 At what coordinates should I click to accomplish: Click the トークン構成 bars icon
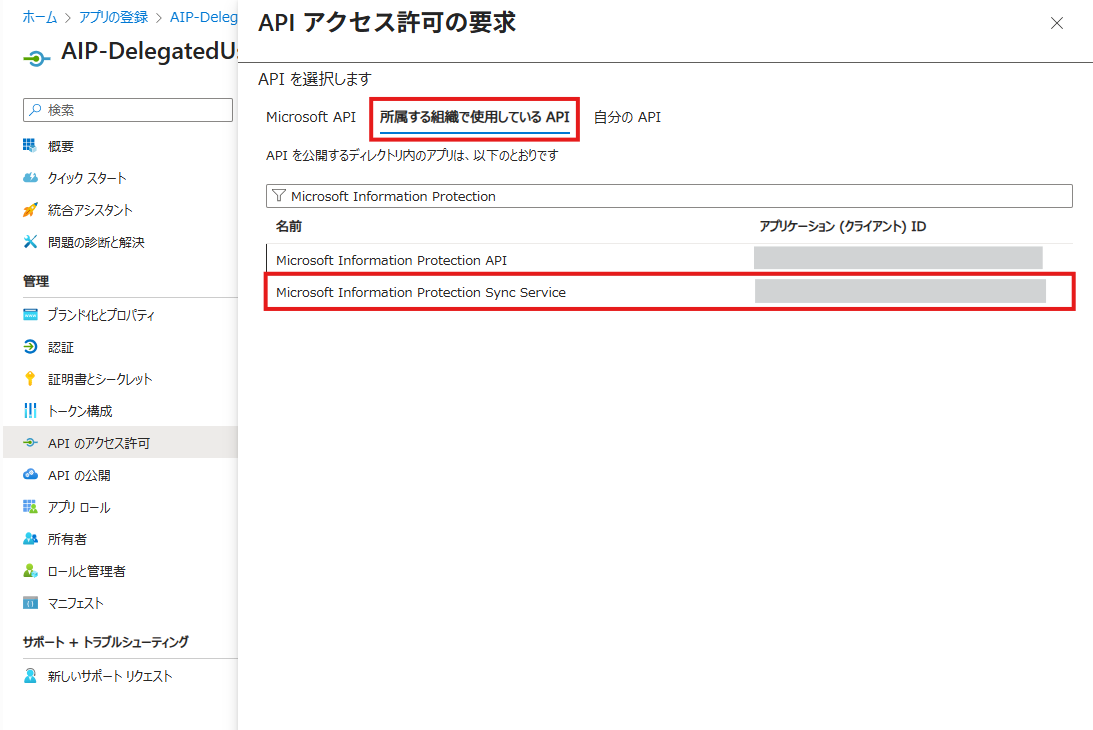pos(30,411)
